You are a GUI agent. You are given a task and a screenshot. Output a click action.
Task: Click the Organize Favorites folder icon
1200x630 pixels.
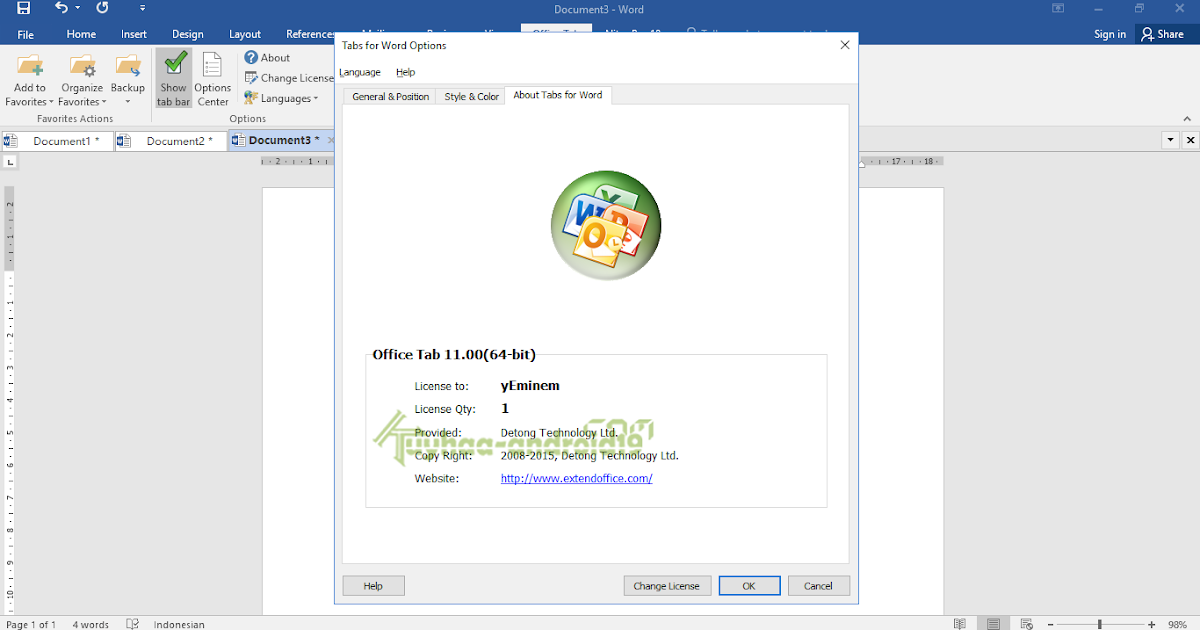coord(82,66)
